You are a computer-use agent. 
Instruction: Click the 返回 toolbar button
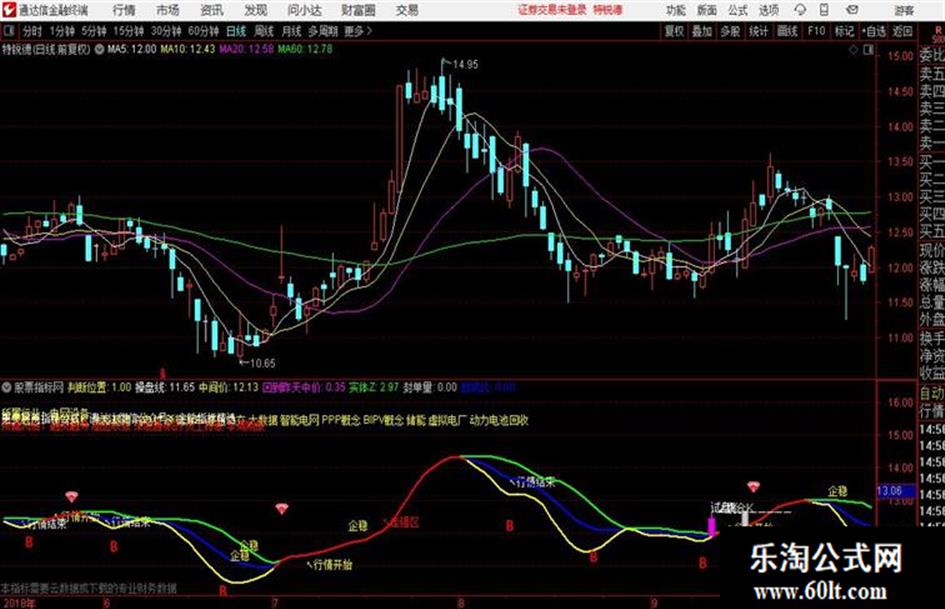point(902,31)
